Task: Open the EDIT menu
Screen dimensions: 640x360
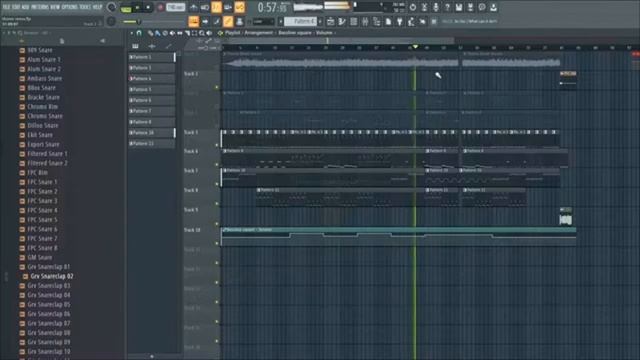Action: point(16,7)
